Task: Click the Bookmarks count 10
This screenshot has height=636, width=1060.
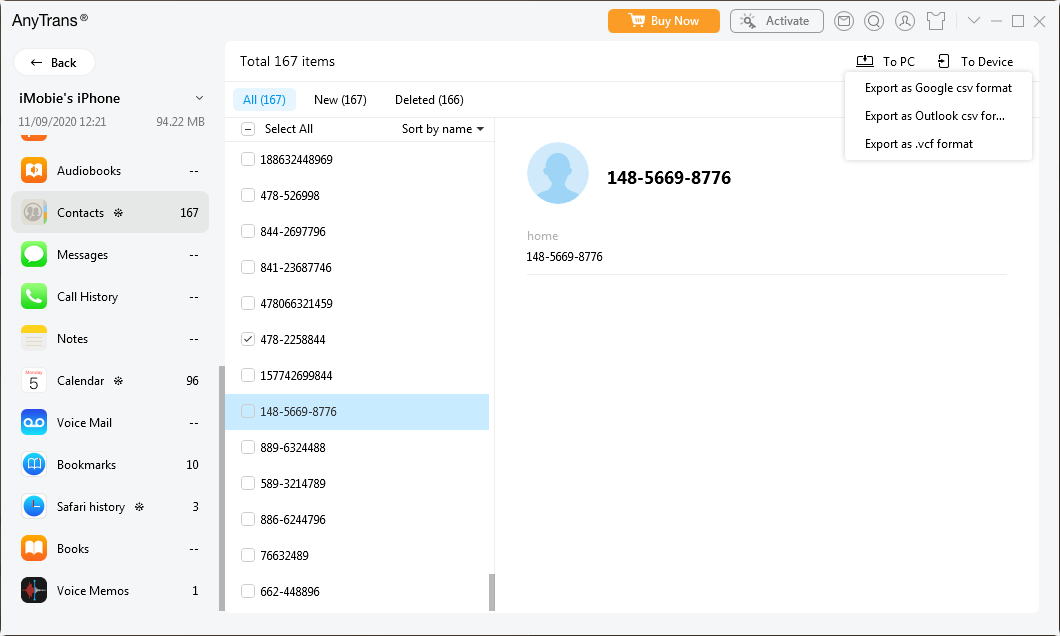Action: click(192, 464)
